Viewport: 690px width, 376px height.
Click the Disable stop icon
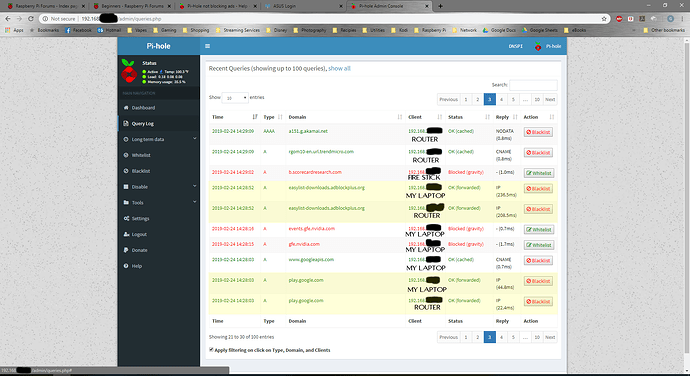126,187
